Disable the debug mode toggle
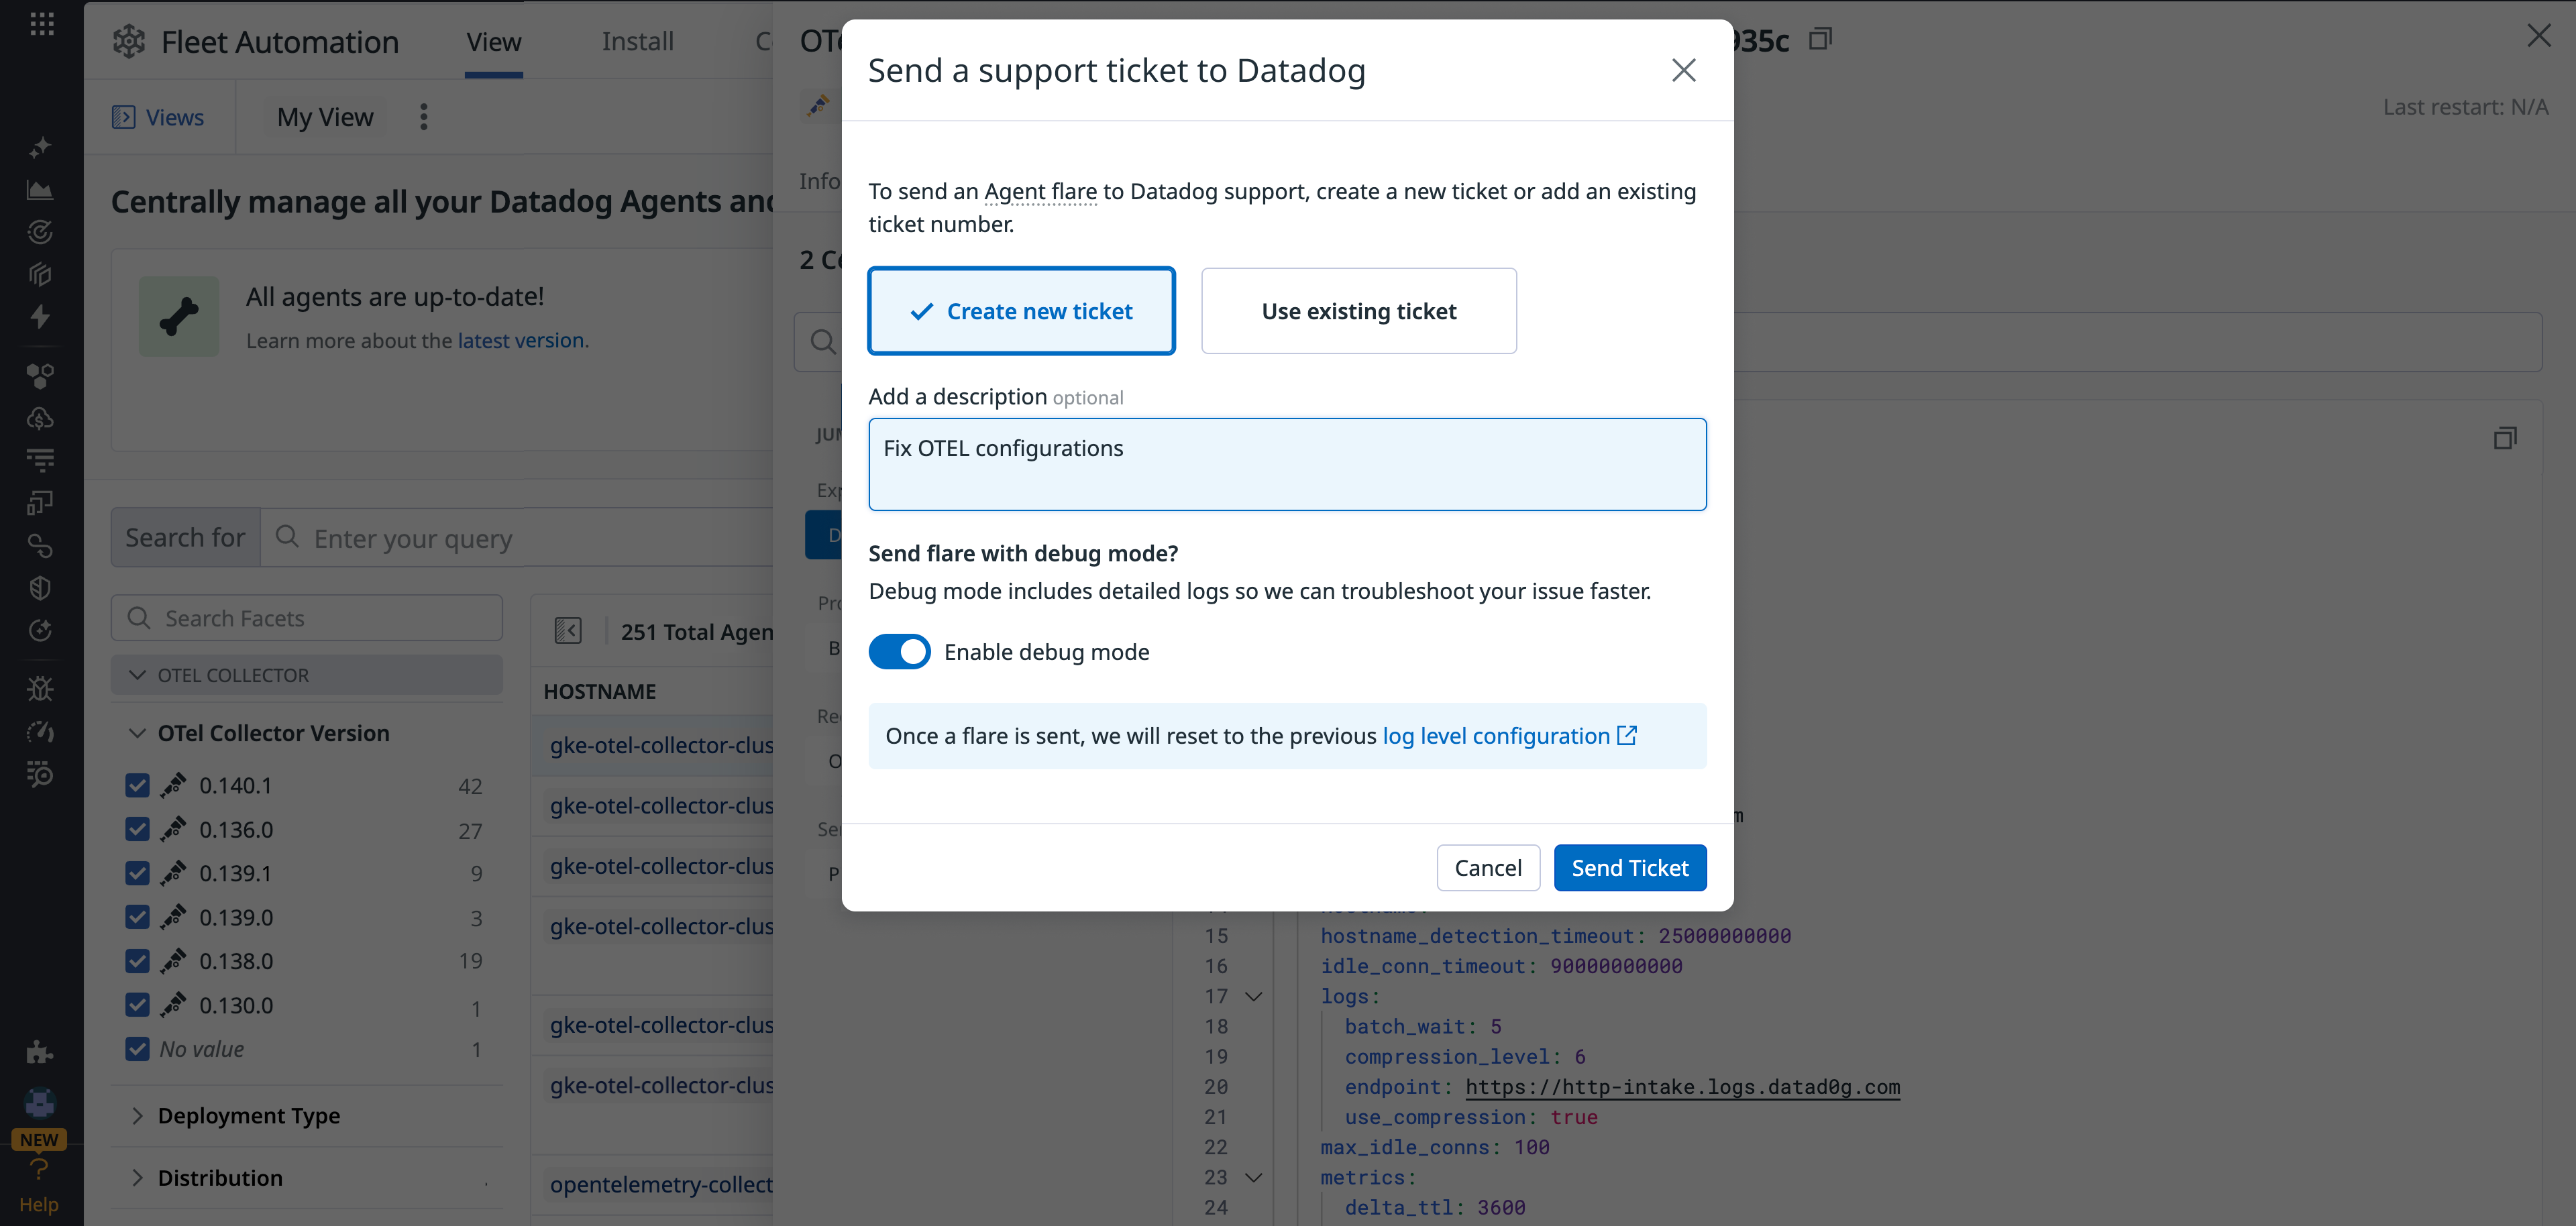 [899, 652]
